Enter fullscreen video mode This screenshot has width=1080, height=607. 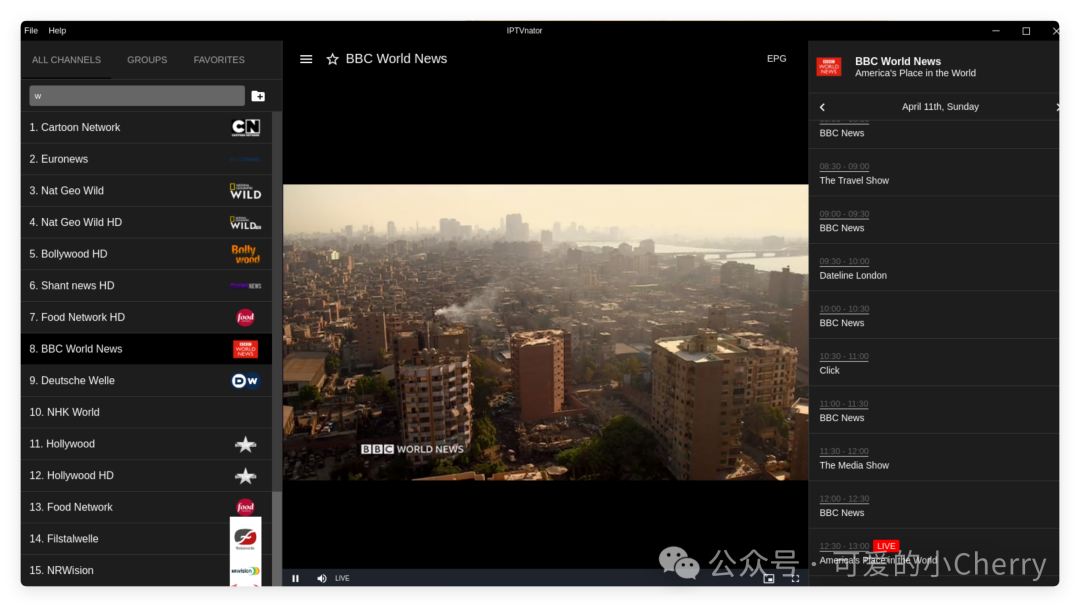pyautogui.click(x=795, y=578)
